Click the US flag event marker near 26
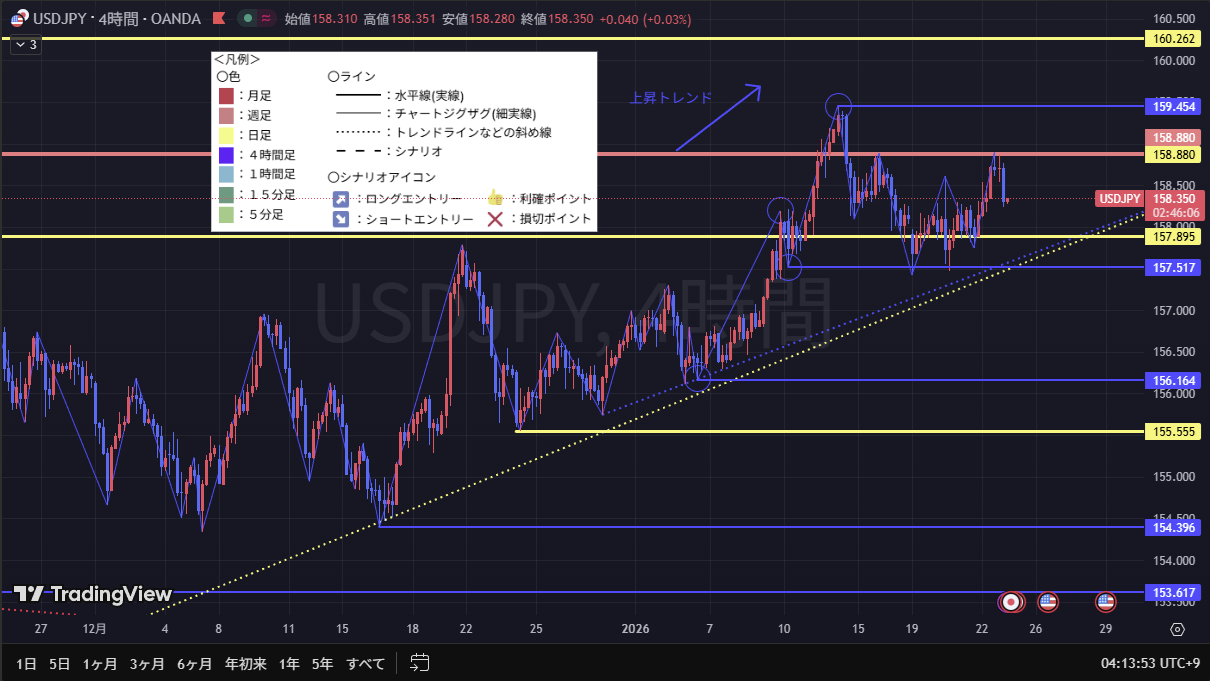Screen dimensions: 1210x681 tap(1047, 602)
